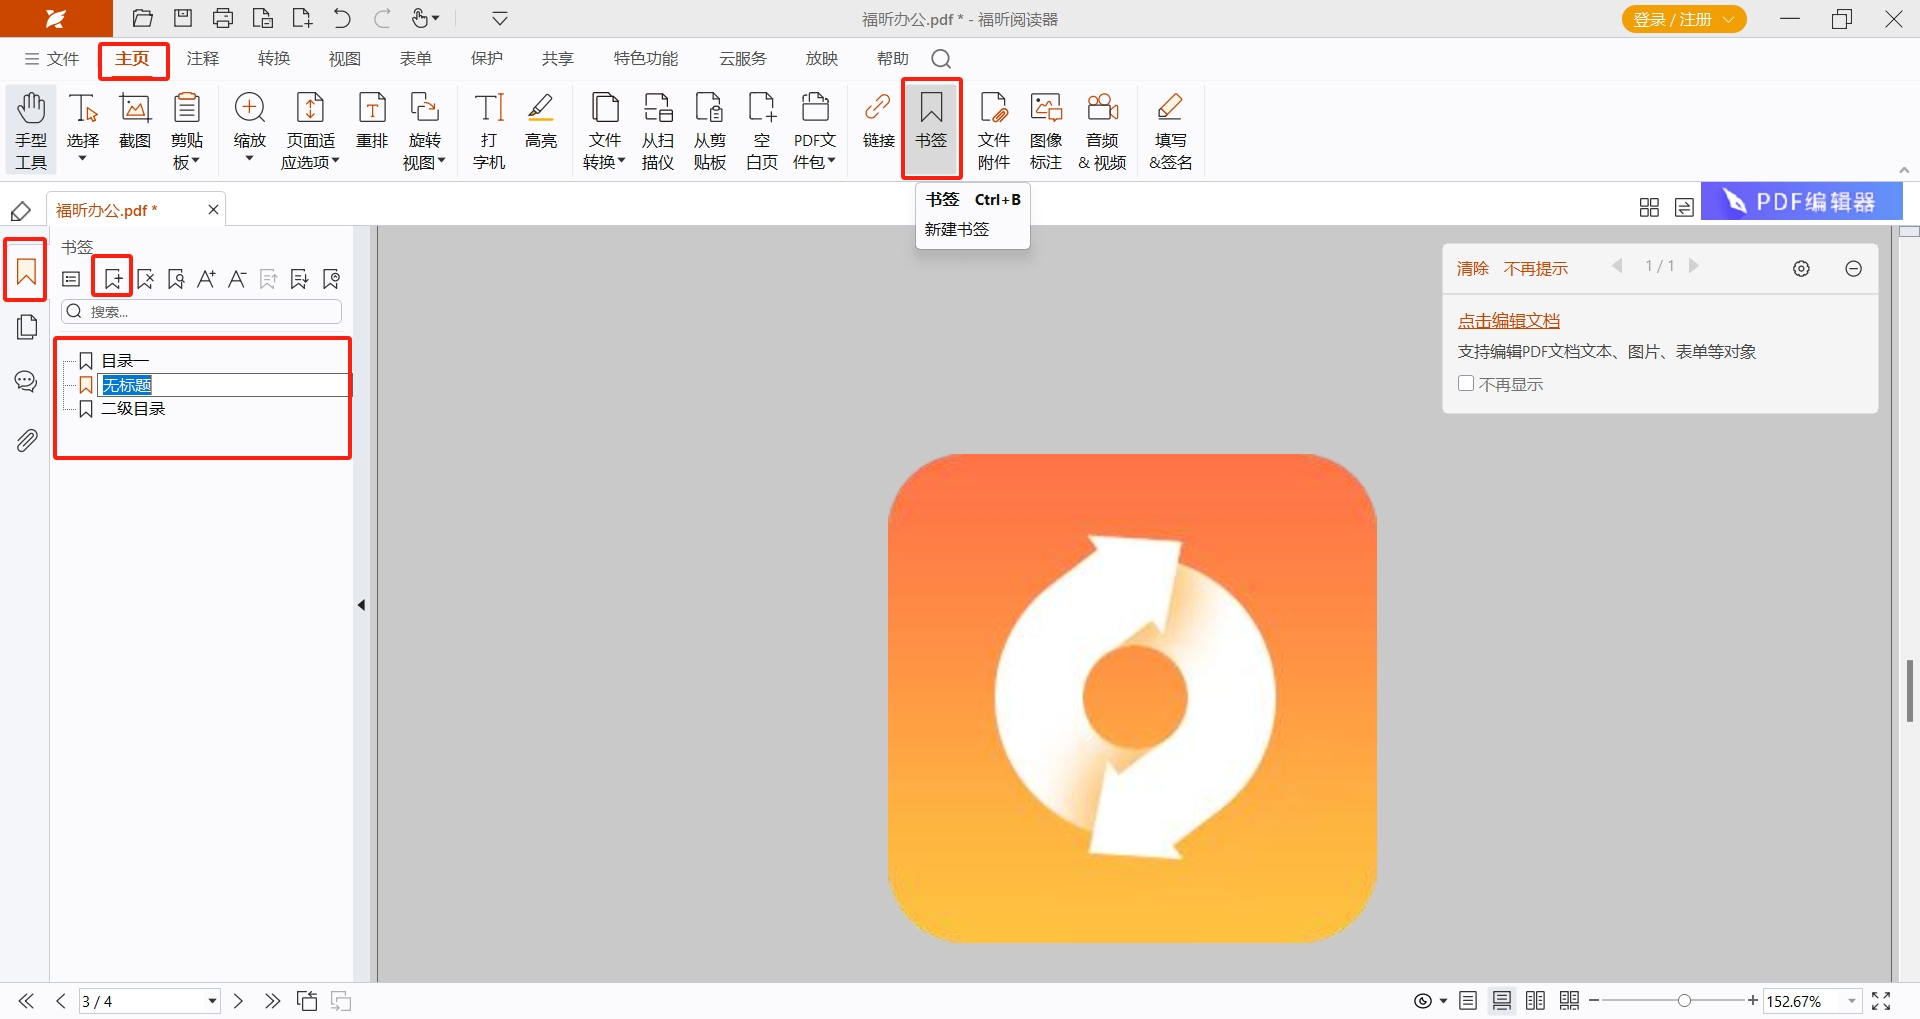The width and height of the screenshot is (1920, 1019).
Task: Open the page number dropdown
Action: pyautogui.click(x=212, y=1001)
